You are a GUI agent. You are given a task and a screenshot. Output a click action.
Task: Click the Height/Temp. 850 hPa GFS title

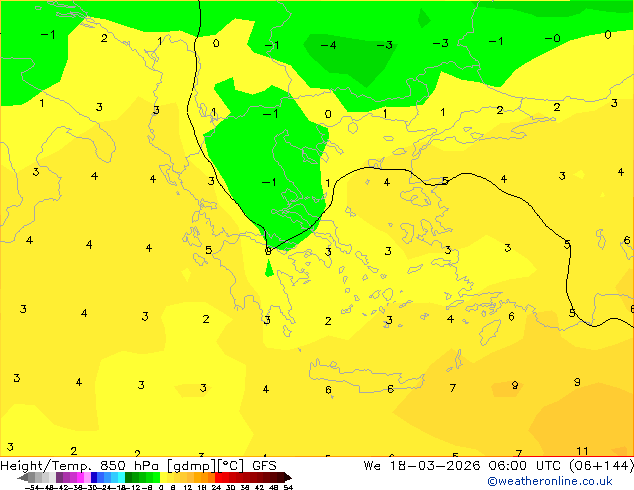[138, 466]
